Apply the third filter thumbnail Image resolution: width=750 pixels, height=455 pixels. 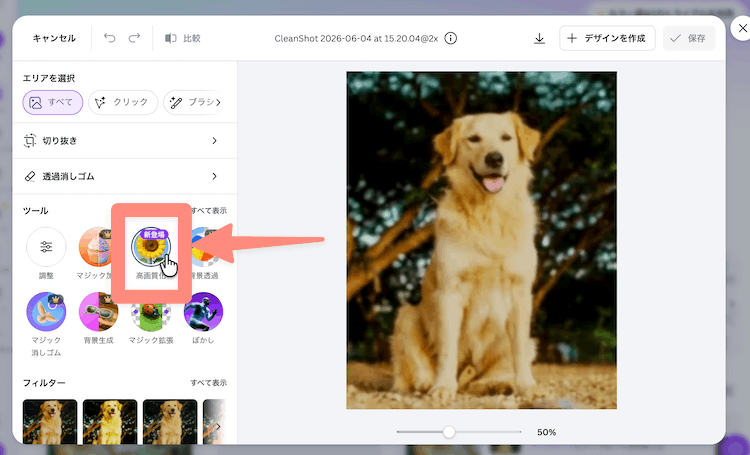[170, 422]
